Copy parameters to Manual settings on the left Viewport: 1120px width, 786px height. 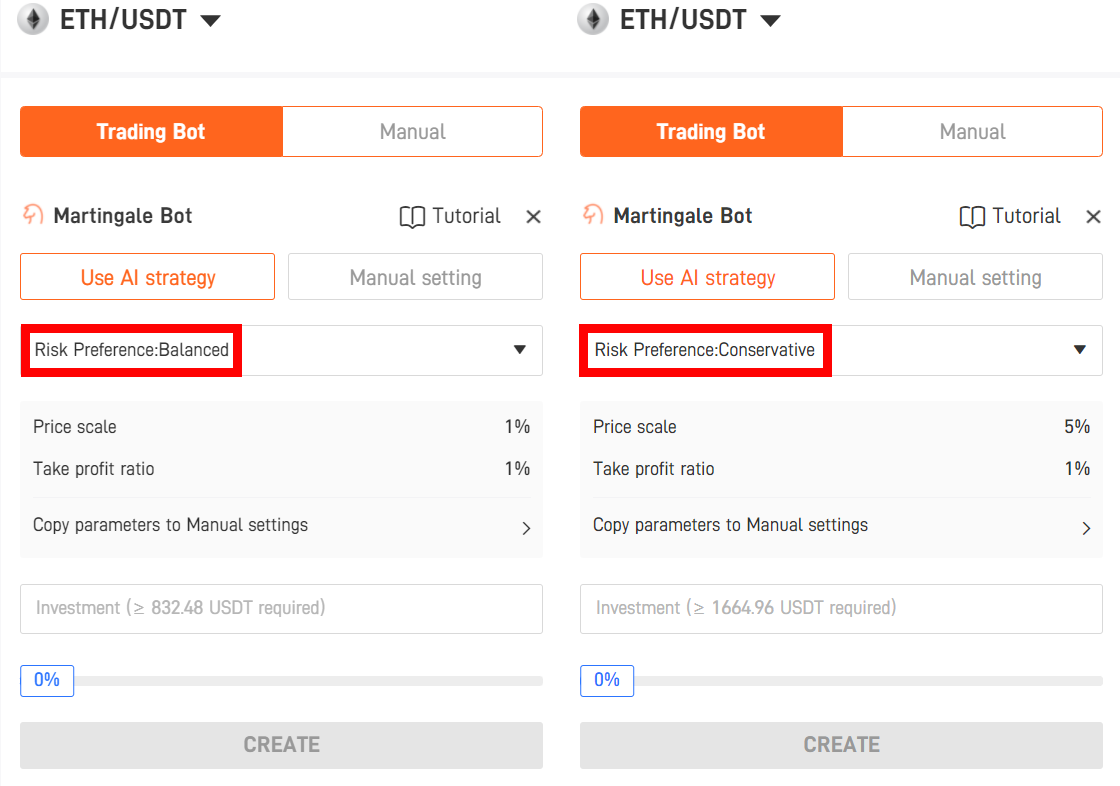(281, 527)
